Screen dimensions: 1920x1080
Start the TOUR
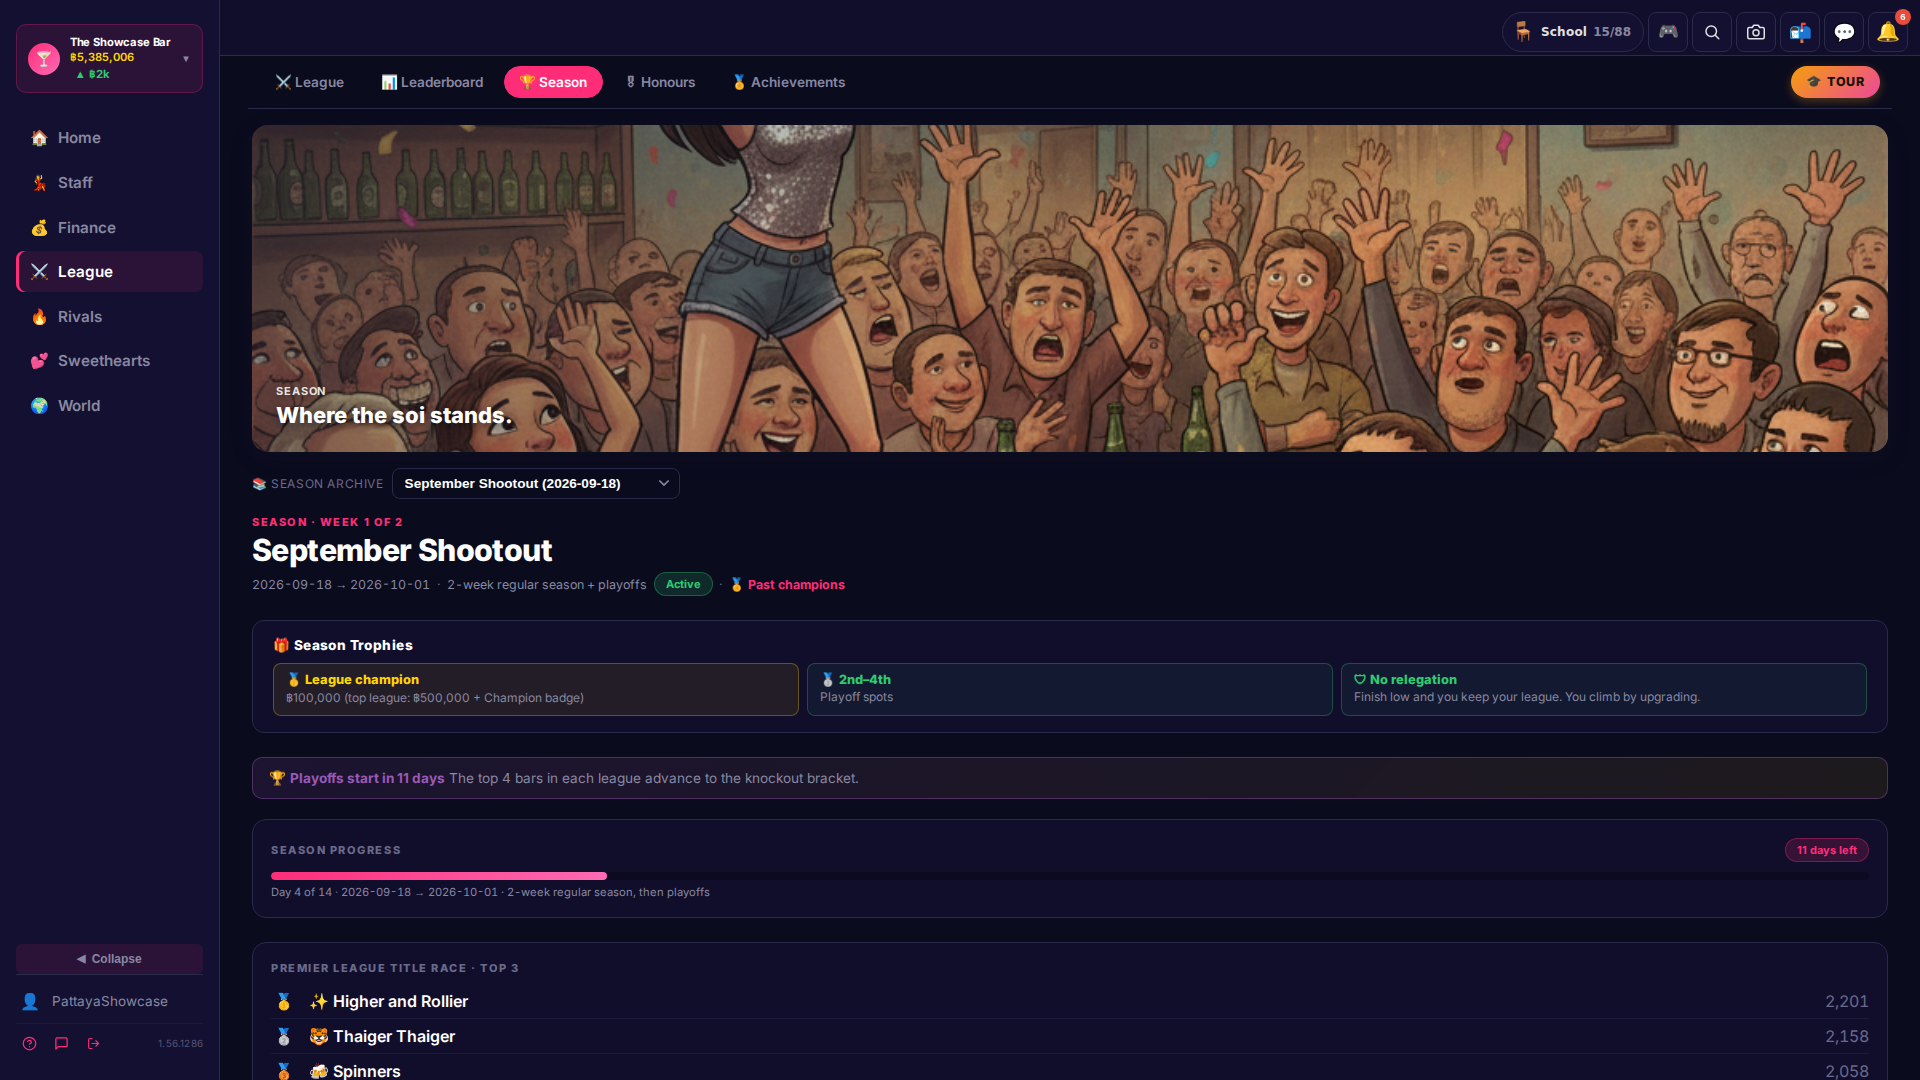coord(1835,82)
